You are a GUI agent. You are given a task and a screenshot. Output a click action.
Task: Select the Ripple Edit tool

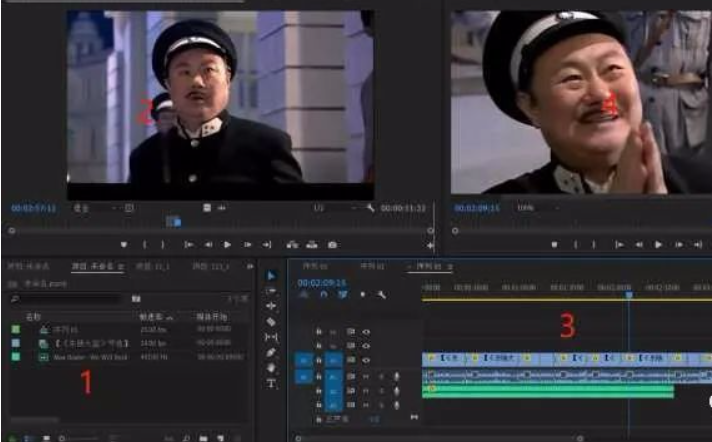271,306
